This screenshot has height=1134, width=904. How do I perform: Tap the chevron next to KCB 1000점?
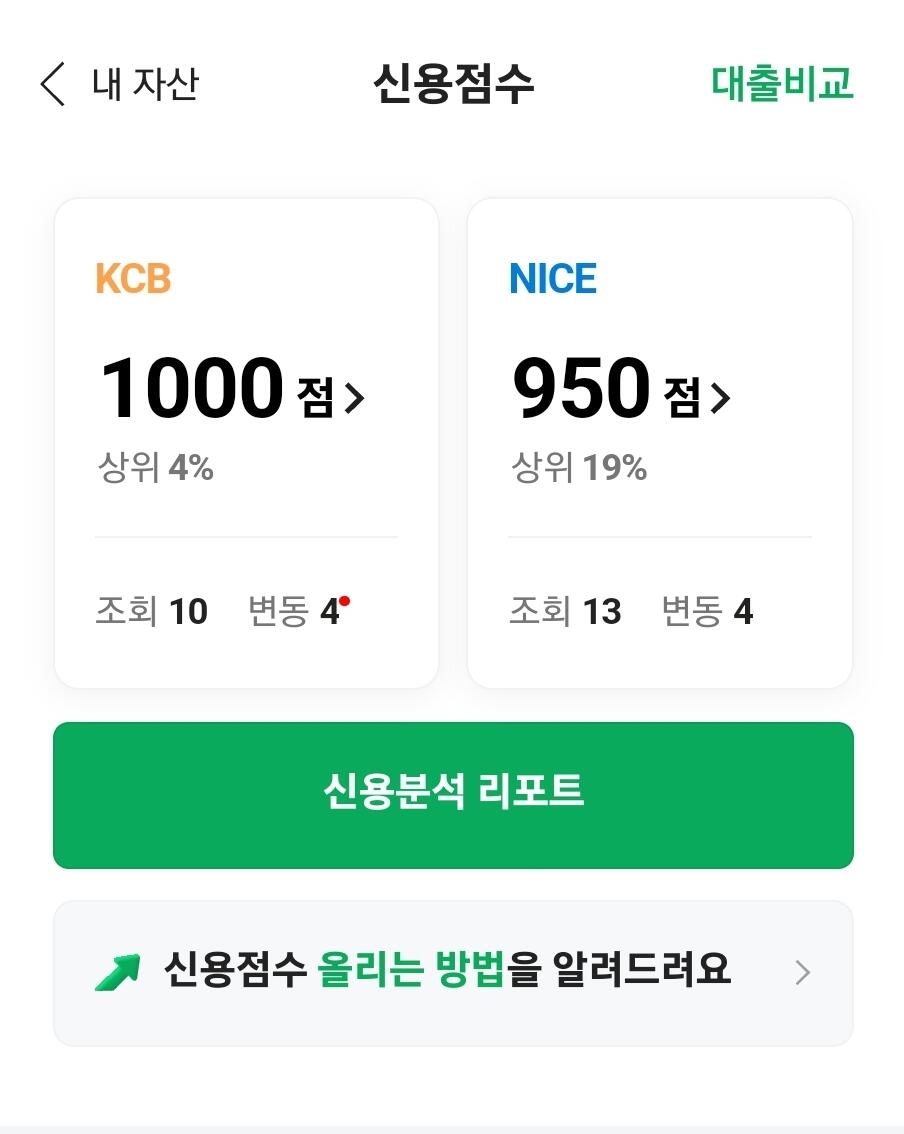(355, 400)
